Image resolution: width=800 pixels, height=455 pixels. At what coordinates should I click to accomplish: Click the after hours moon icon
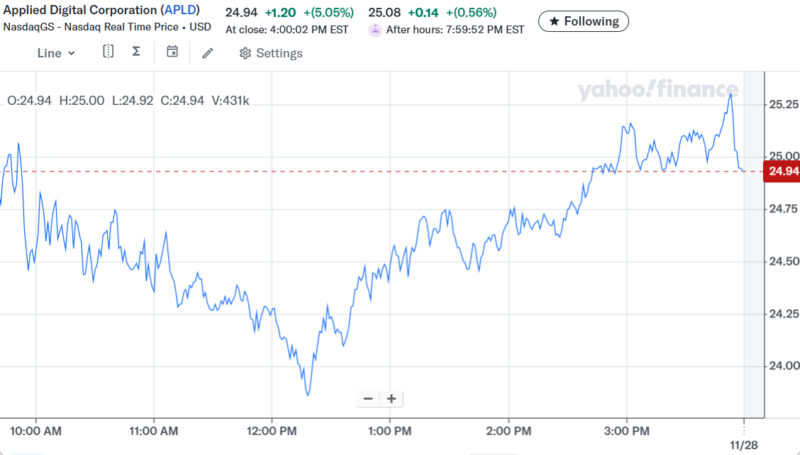coord(374,30)
